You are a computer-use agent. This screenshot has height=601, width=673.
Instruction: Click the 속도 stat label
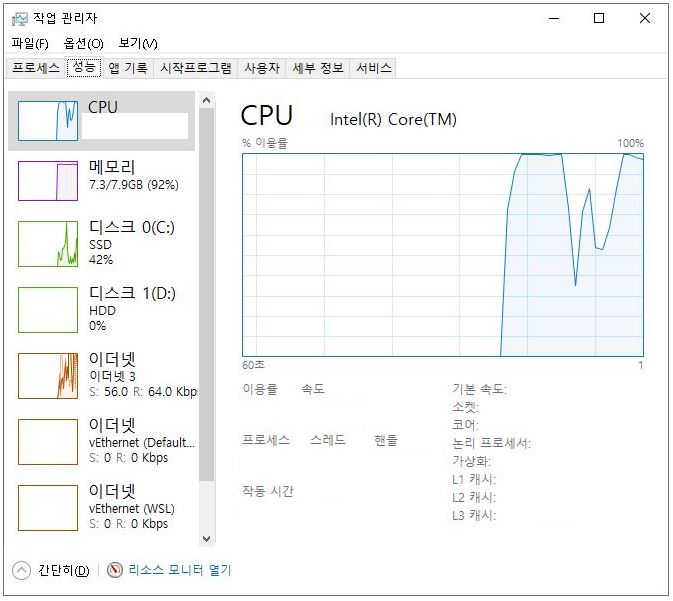click(x=313, y=389)
